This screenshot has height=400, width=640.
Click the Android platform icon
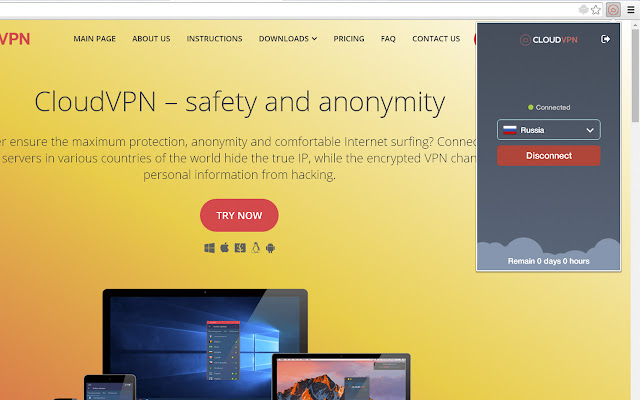[270, 248]
